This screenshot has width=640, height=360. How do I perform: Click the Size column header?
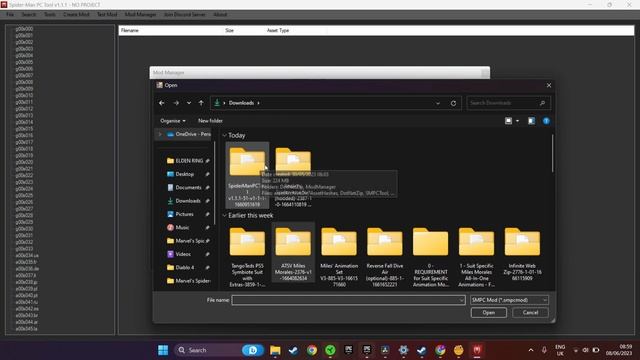[x=229, y=31]
